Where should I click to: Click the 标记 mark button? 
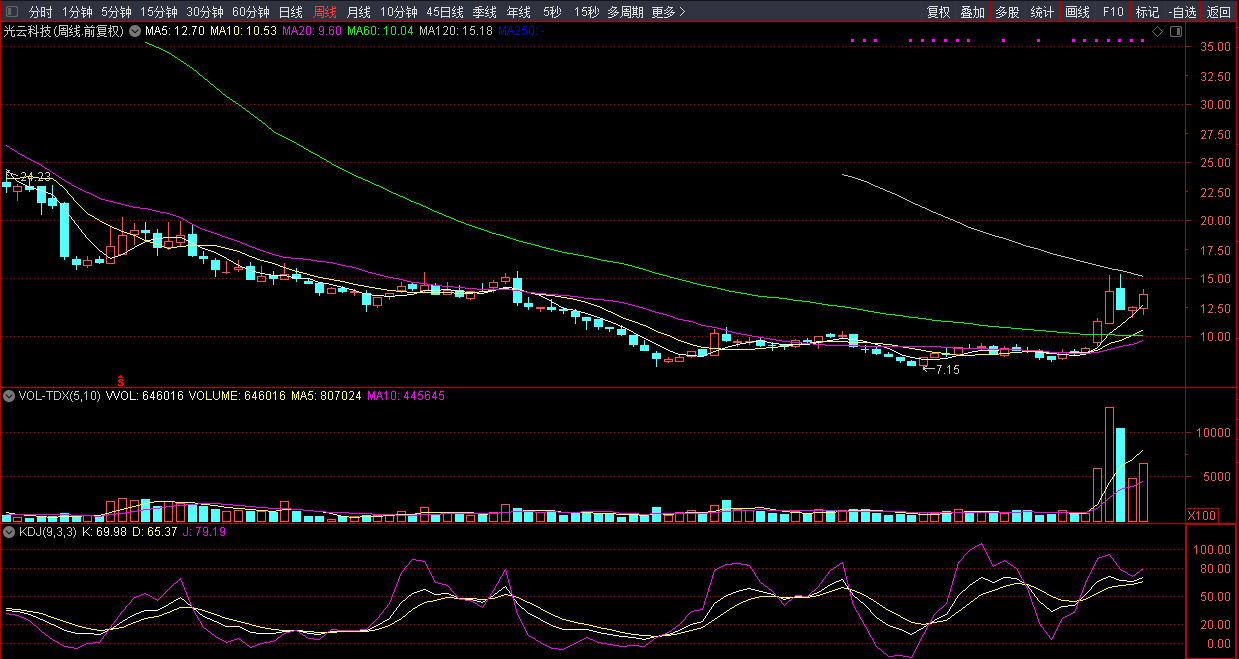(1147, 12)
